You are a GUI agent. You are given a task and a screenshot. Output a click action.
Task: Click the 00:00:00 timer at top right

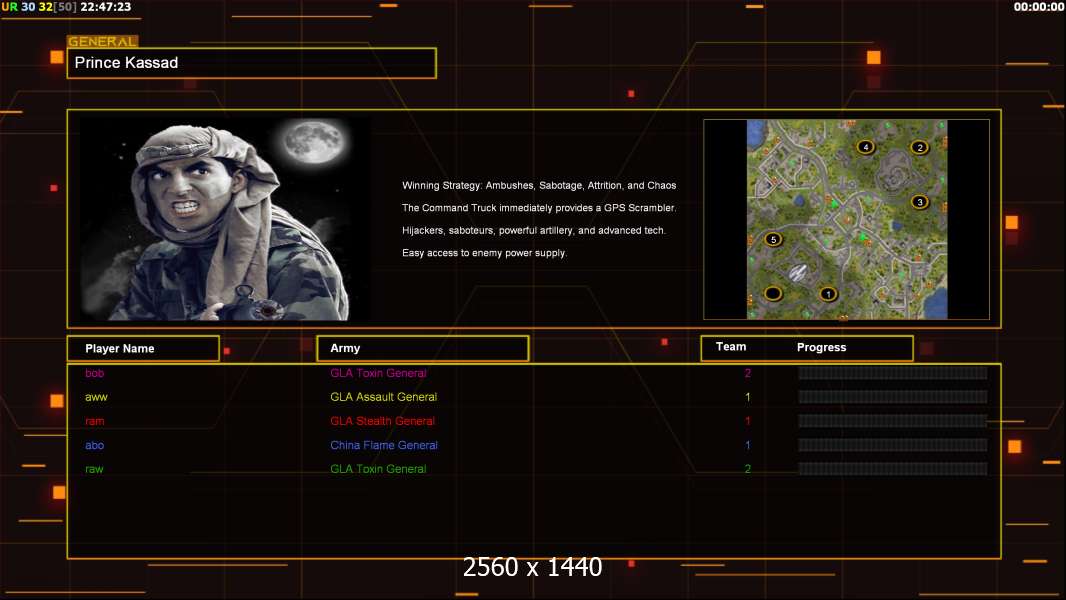[1039, 7]
